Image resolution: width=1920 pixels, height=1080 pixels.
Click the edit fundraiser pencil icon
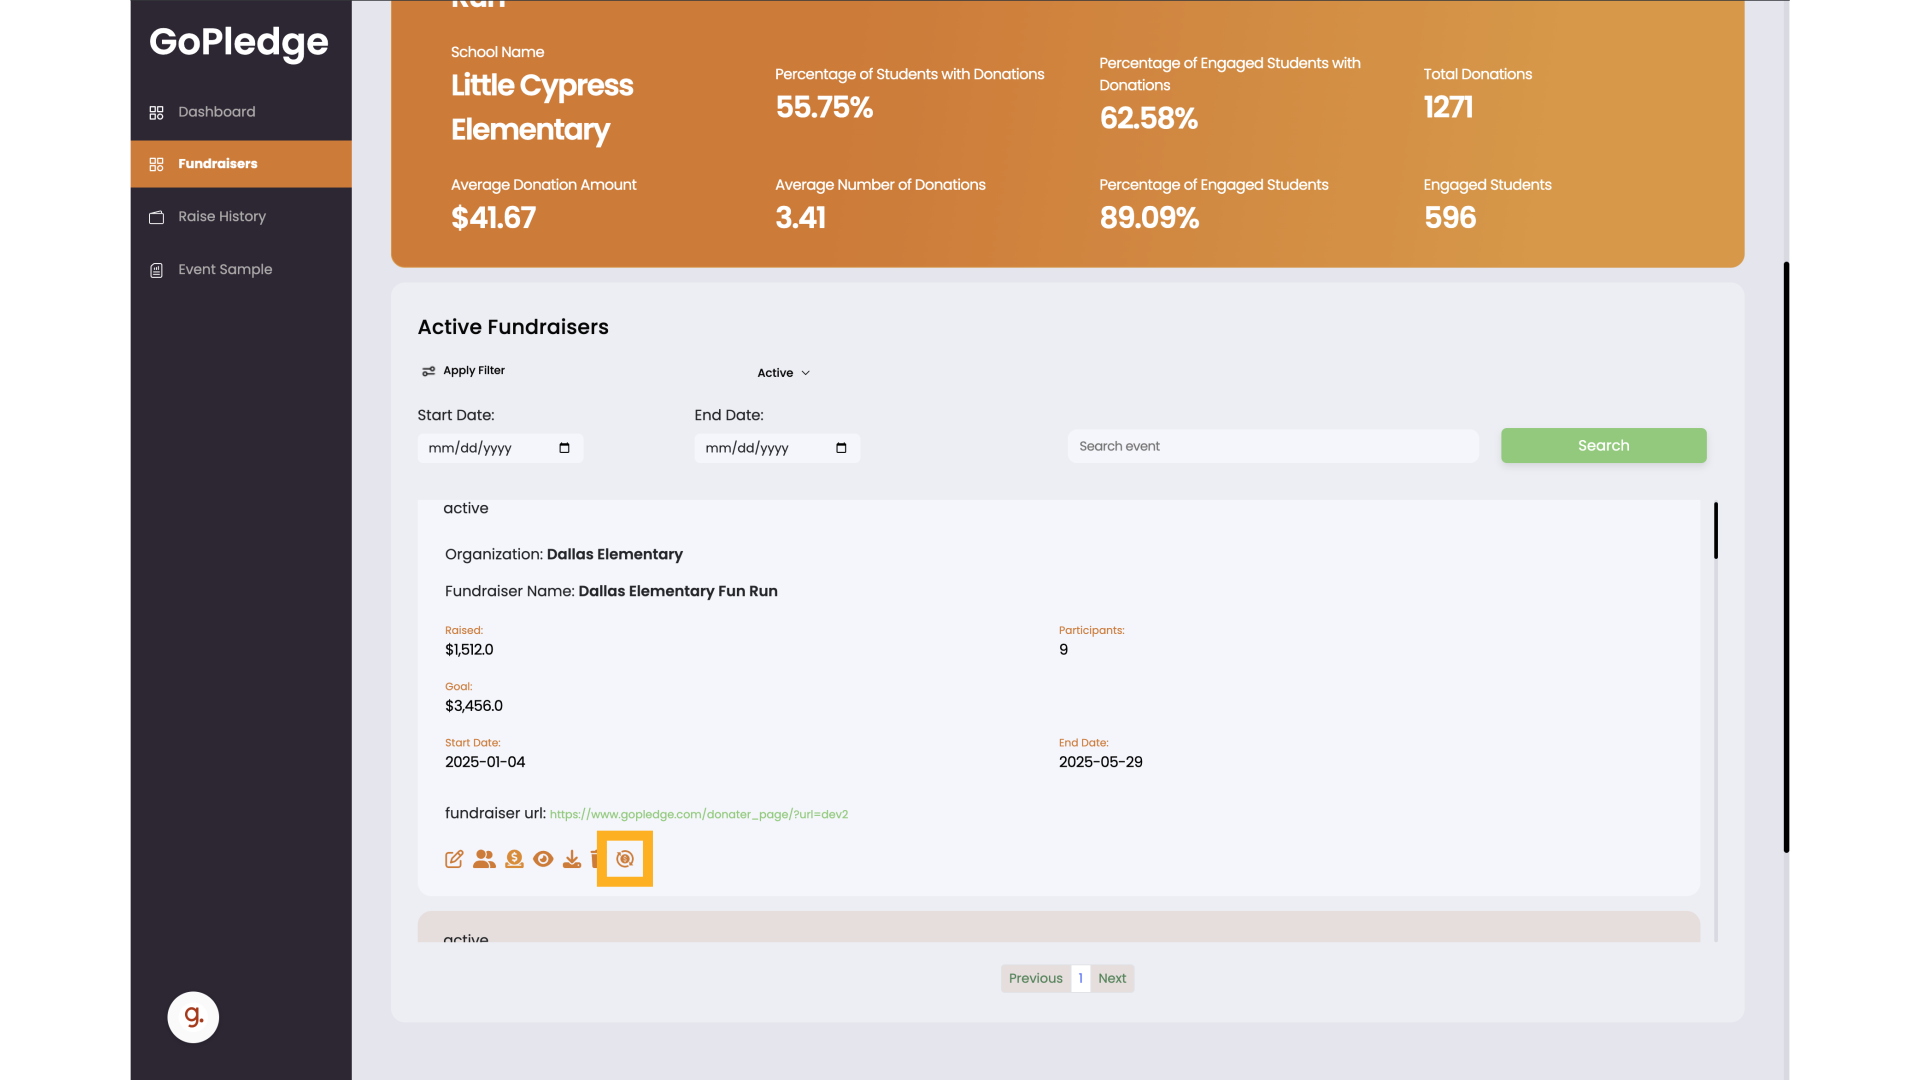coord(454,859)
